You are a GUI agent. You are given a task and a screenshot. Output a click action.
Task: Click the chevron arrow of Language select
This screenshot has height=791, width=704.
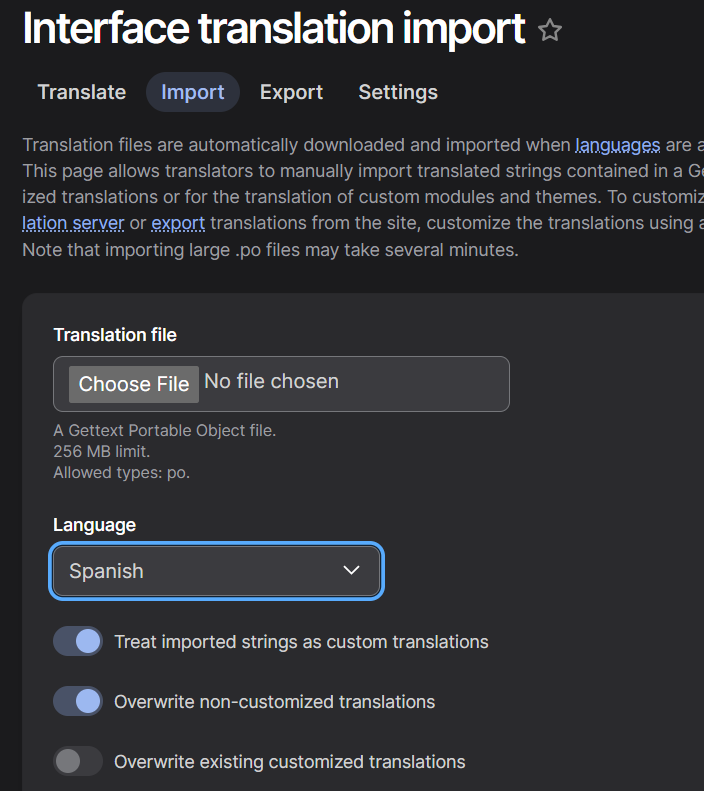[351, 570]
